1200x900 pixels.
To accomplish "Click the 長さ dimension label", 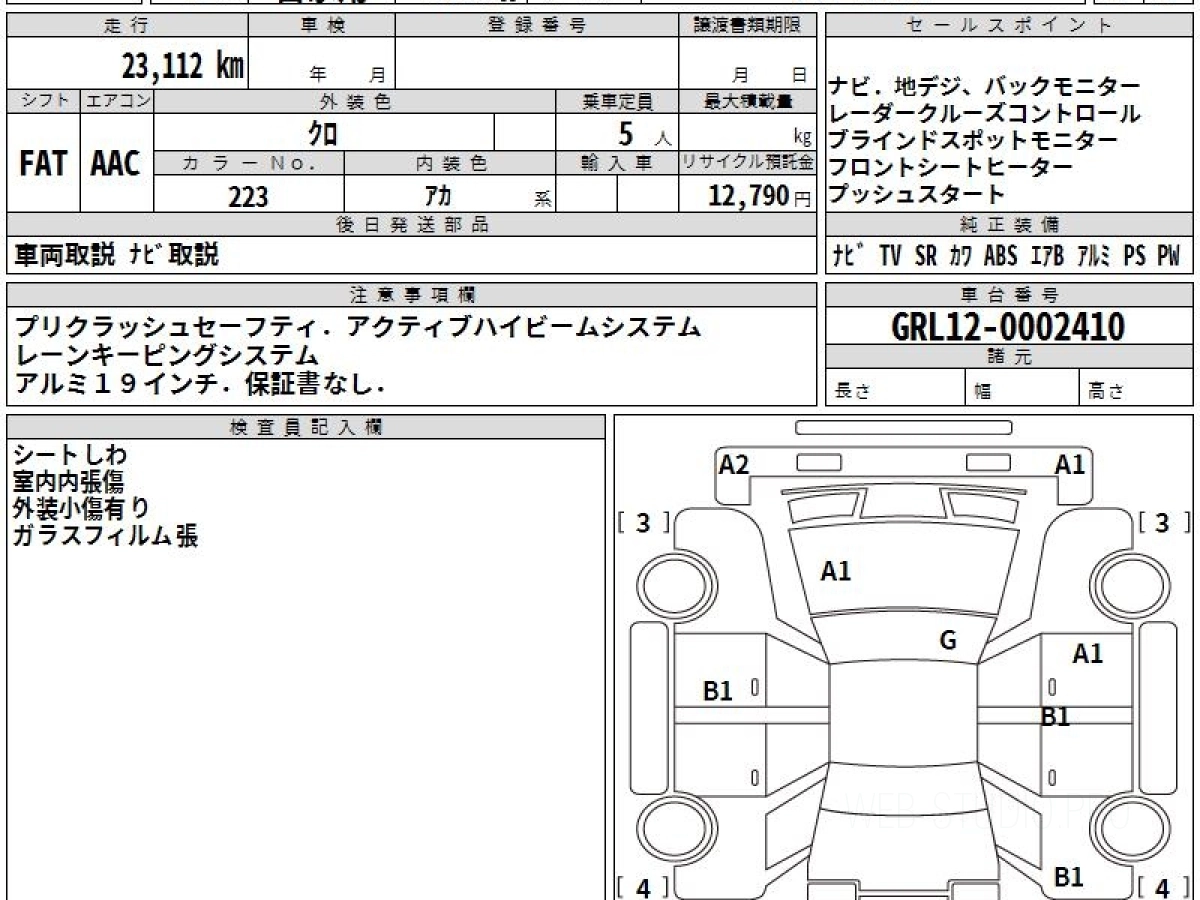I will pos(852,392).
